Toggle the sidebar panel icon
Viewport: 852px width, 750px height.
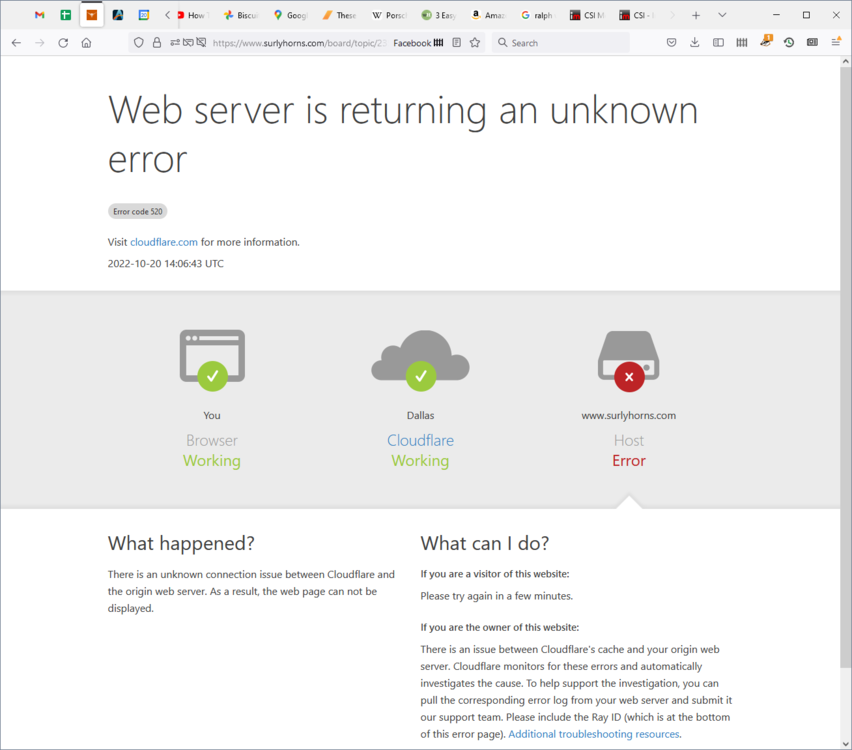point(718,43)
